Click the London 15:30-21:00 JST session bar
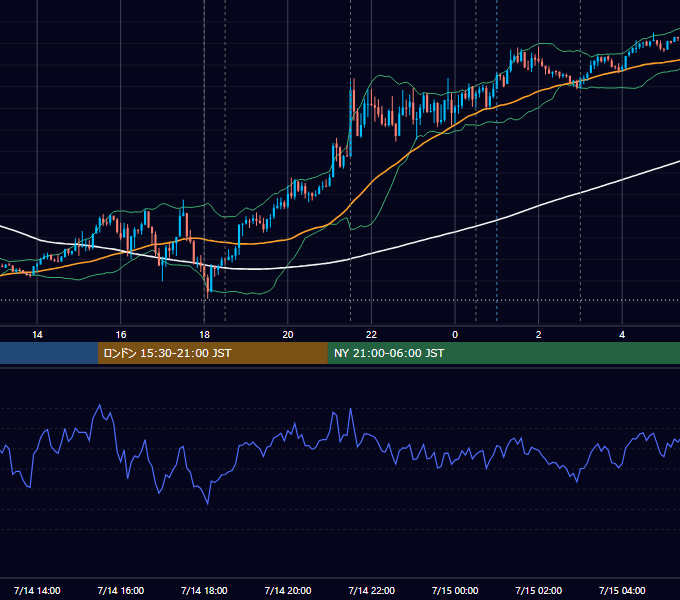Screen dimensions: 680x600 [212, 353]
